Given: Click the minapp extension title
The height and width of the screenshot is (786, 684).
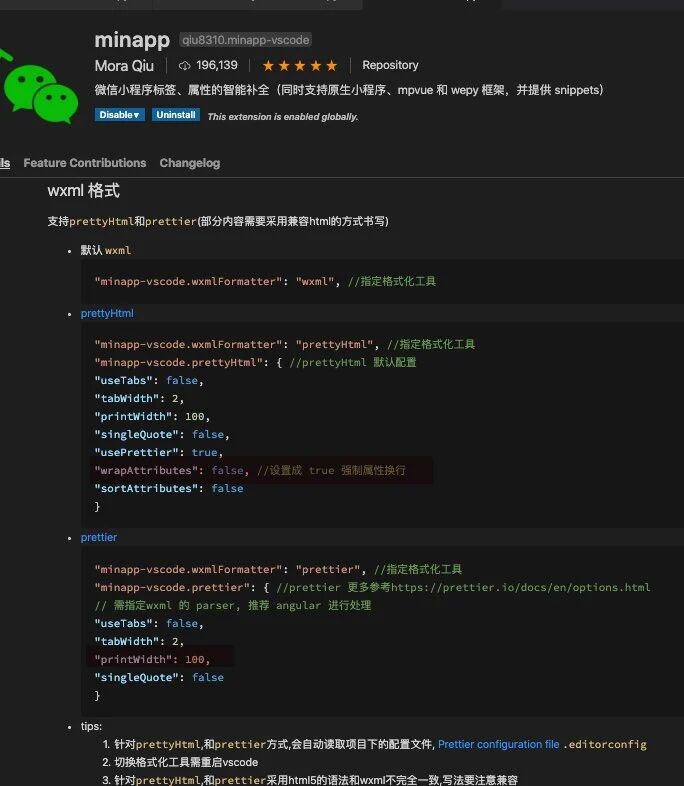Looking at the screenshot, I should tap(132, 40).
